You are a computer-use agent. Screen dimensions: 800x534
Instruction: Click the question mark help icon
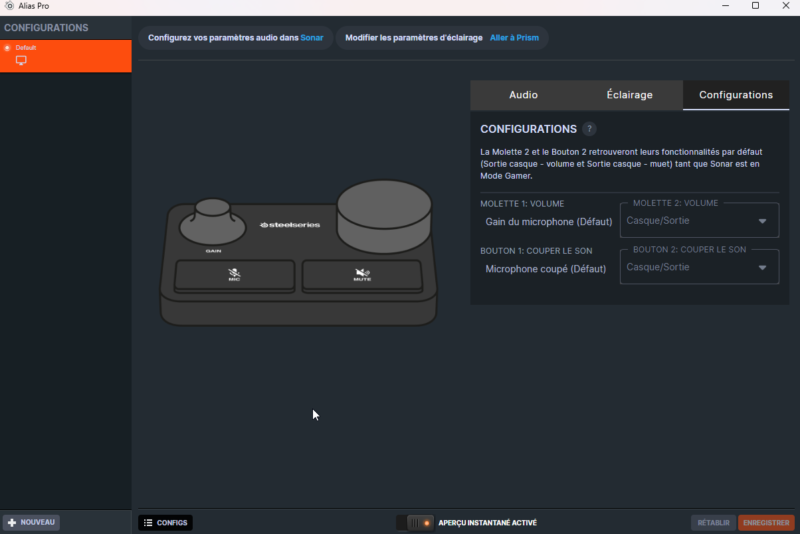click(x=590, y=129)
